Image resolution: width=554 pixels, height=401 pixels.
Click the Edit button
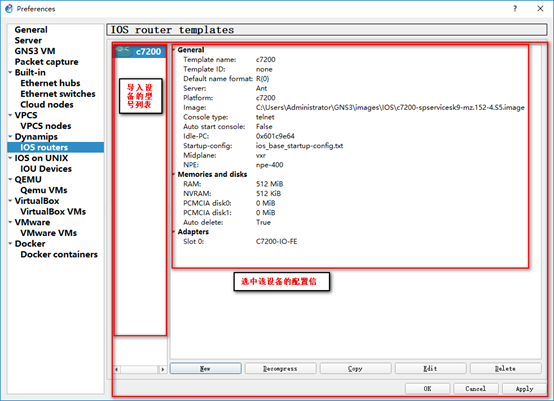(431, 368)
